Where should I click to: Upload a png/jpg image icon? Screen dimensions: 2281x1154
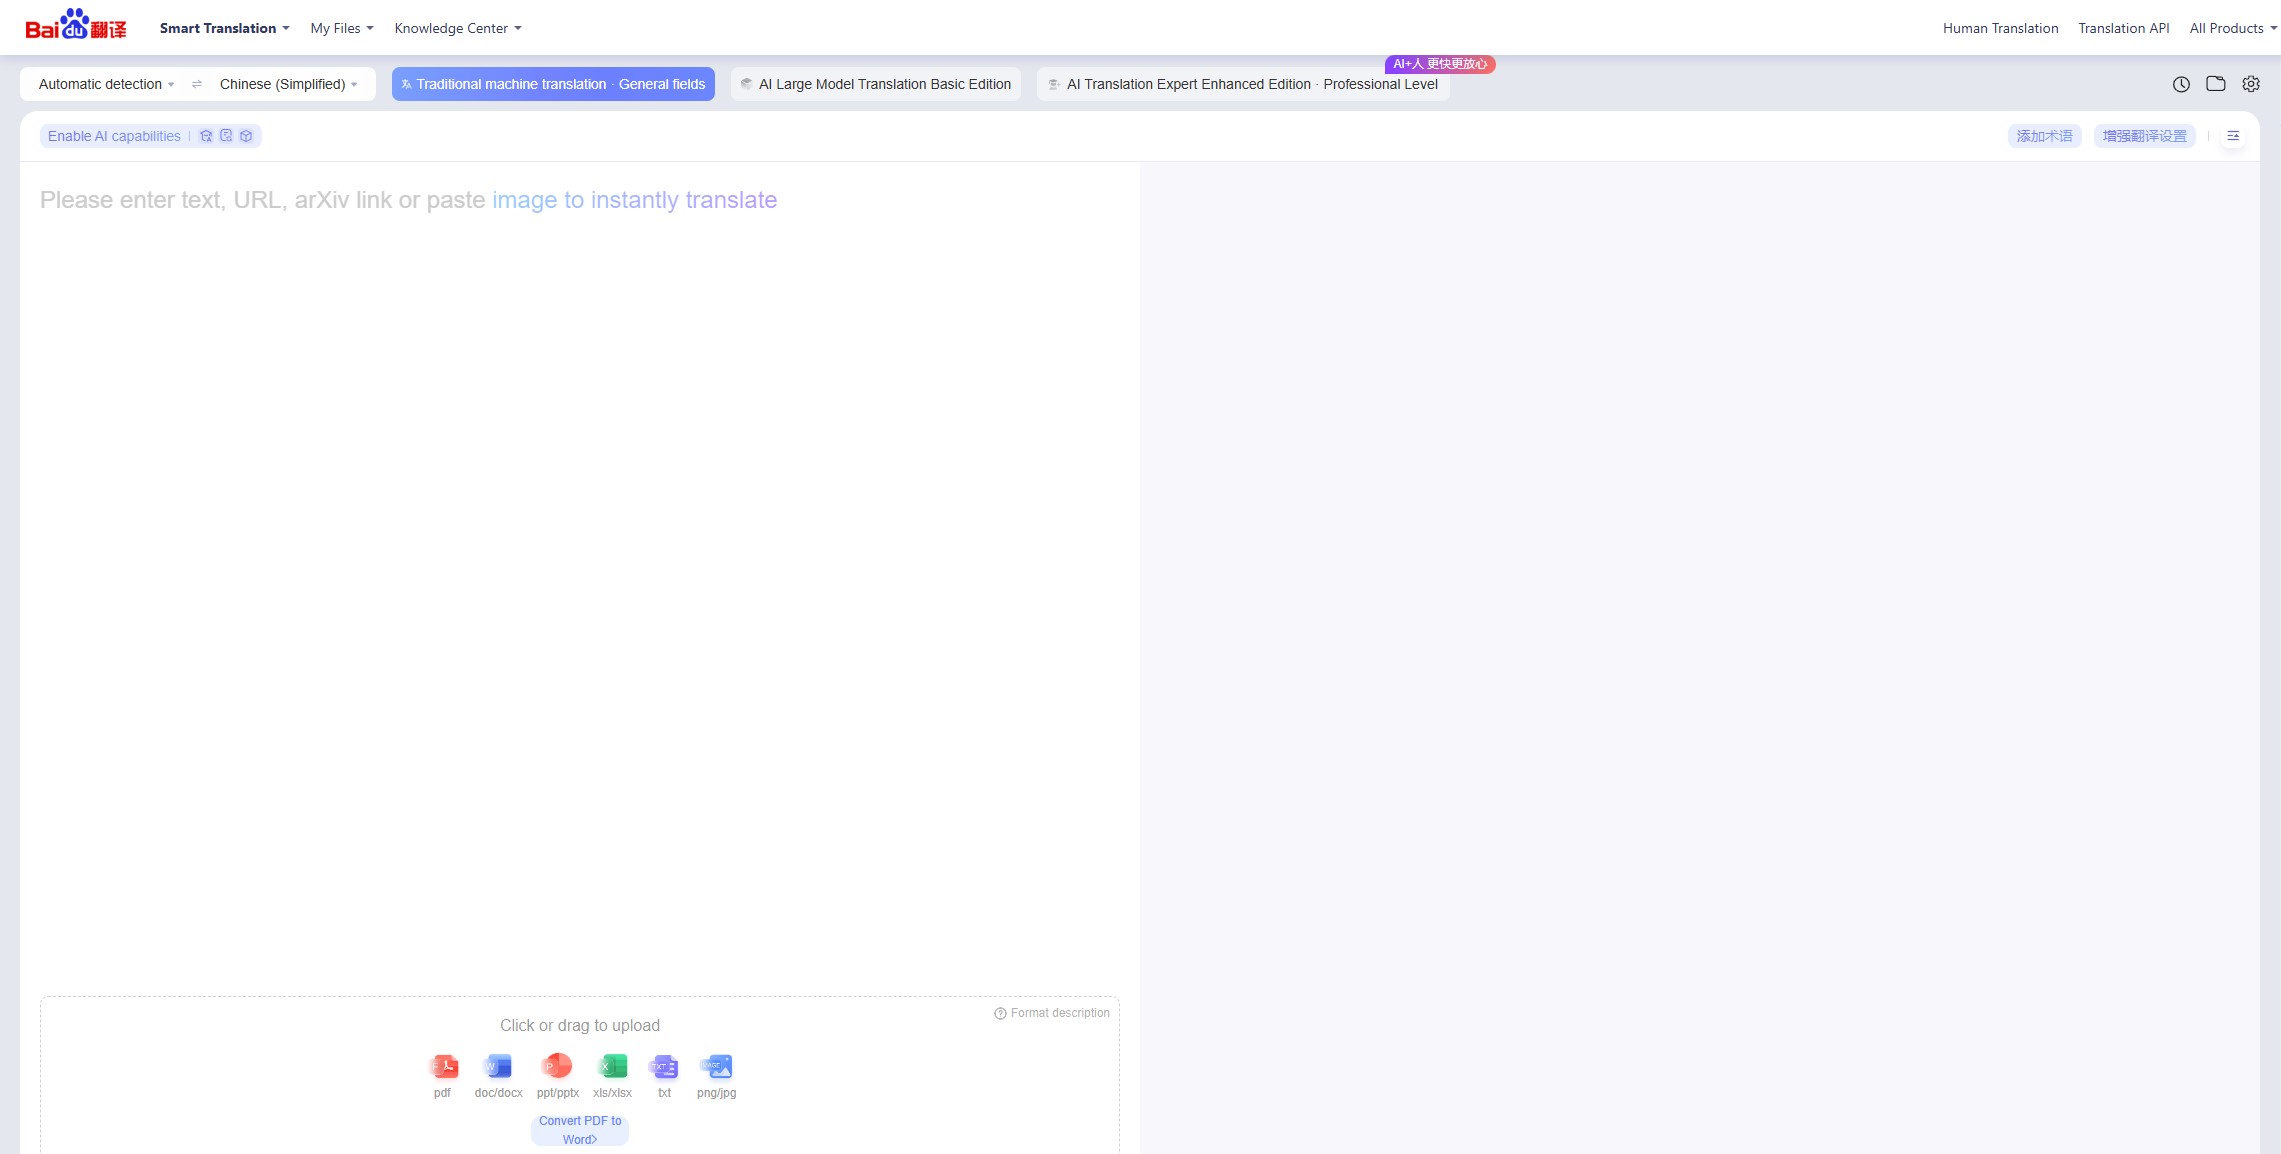click(x=717, y=1067)
